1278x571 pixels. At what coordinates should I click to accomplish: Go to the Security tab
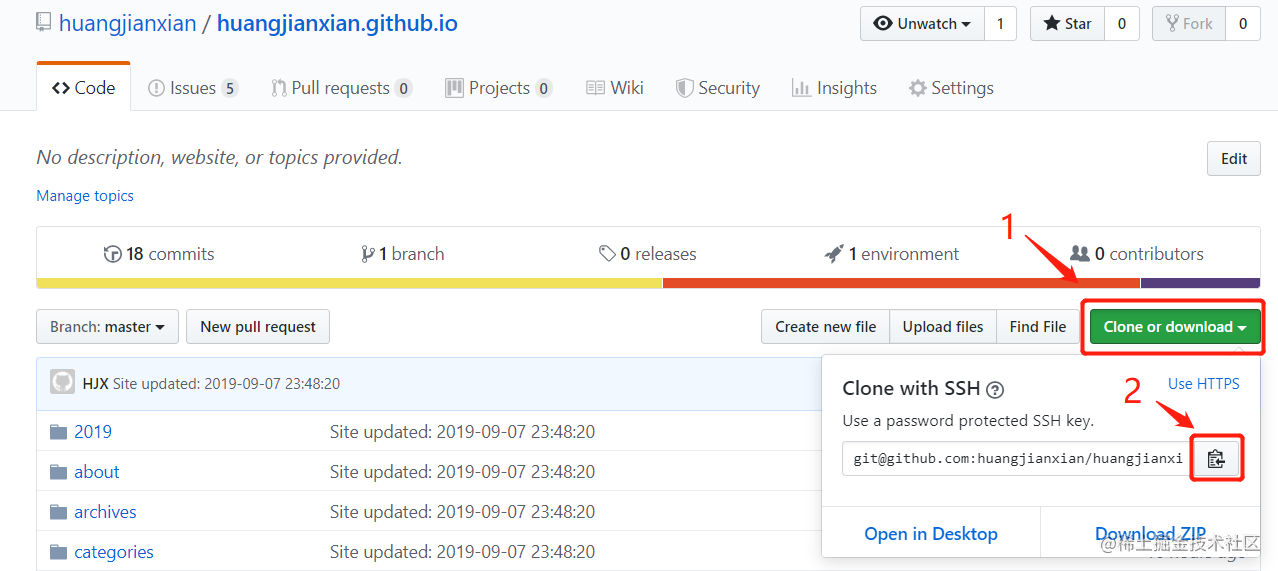(x=718, y=88)
